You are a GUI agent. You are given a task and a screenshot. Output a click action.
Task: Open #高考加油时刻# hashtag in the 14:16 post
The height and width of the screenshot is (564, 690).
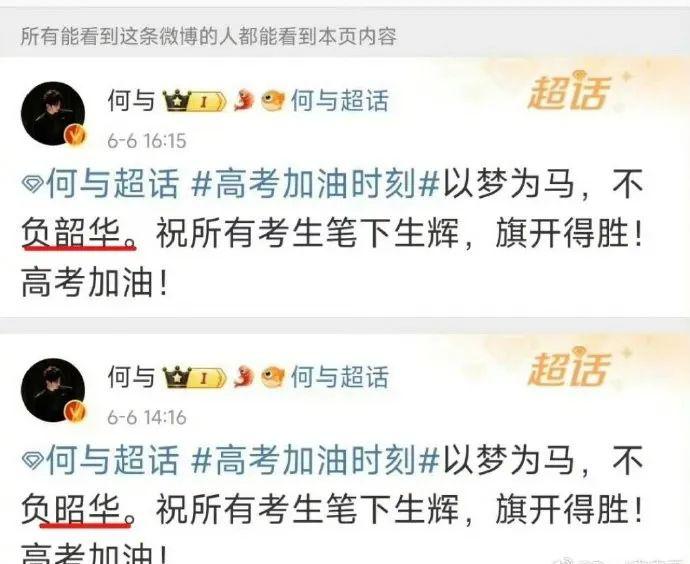click(316, 460)
